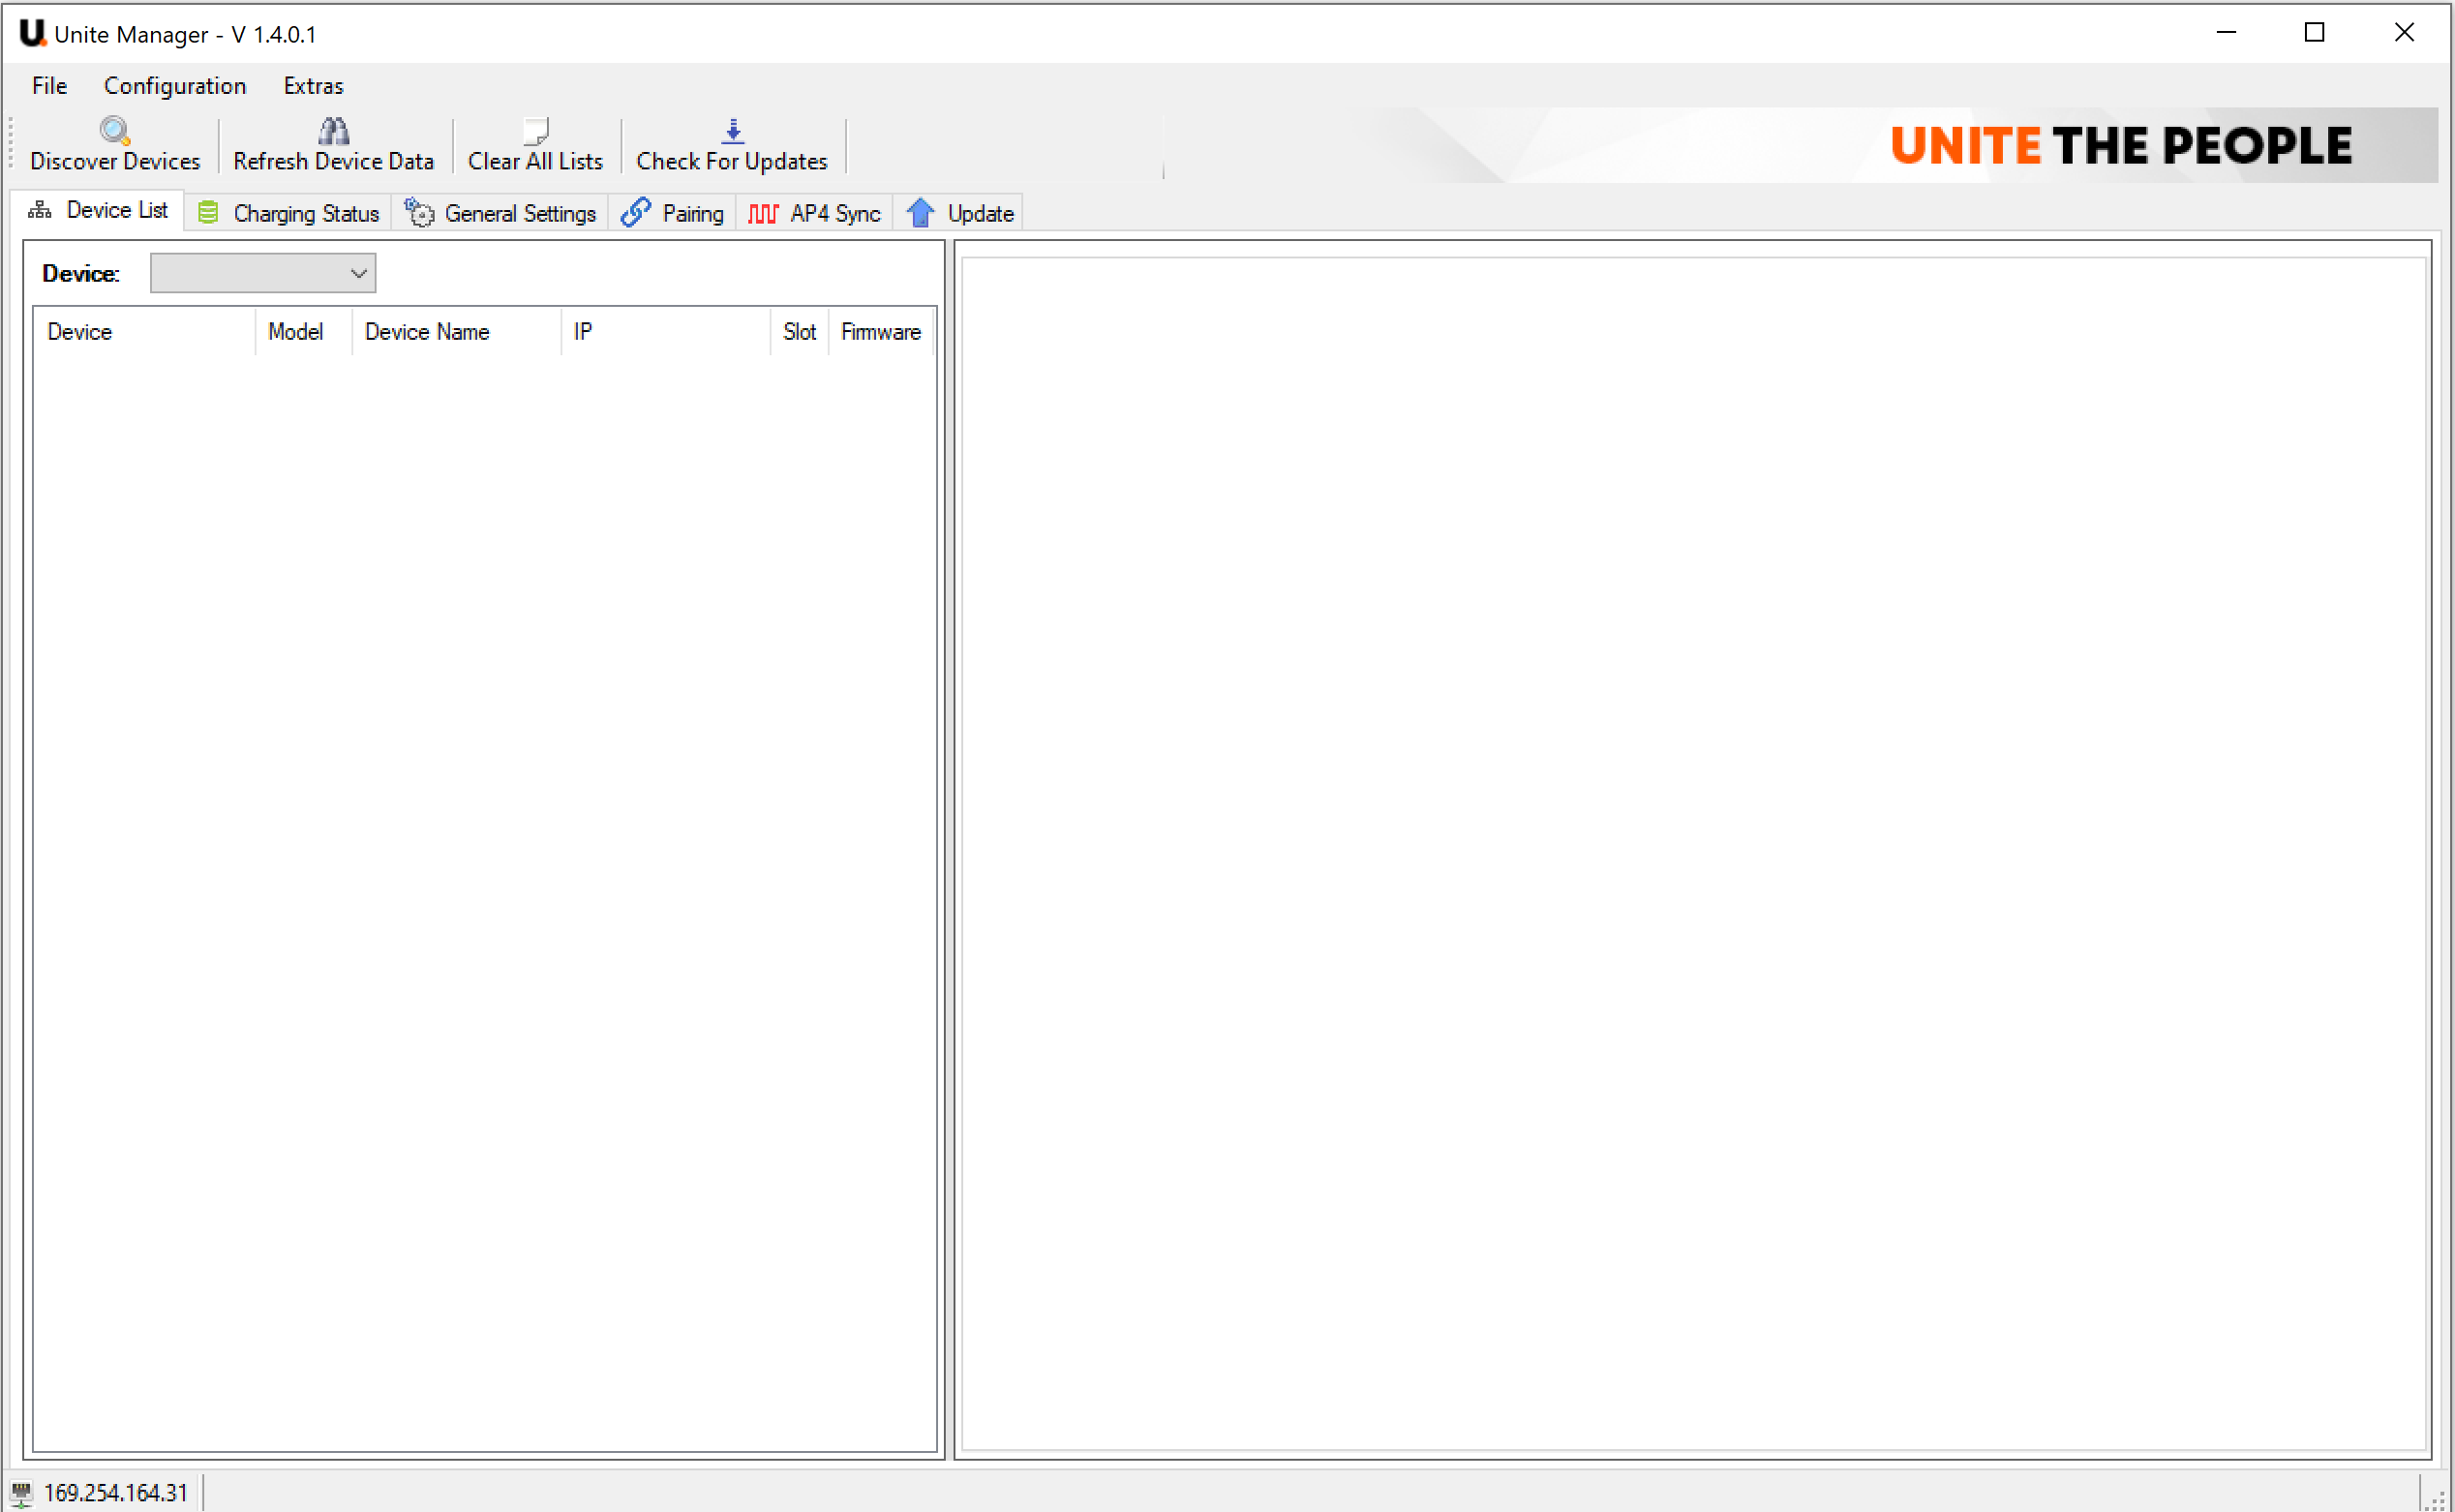Click the IP column header
The width and height of the screenshot is (2455, 1512).
pos(583,332)
